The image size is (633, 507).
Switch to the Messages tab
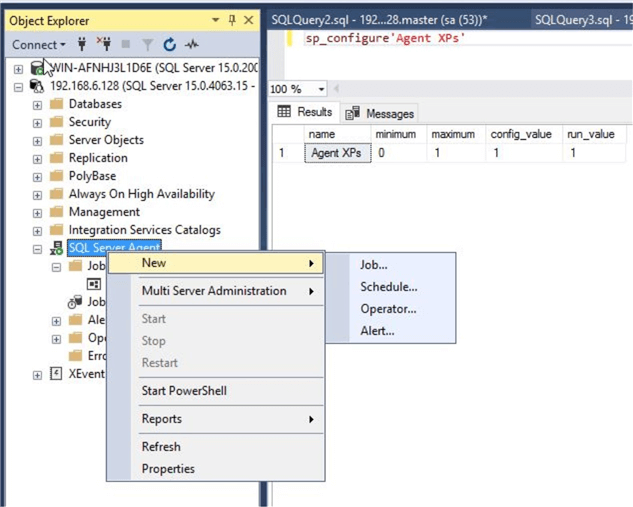[380, 113]
